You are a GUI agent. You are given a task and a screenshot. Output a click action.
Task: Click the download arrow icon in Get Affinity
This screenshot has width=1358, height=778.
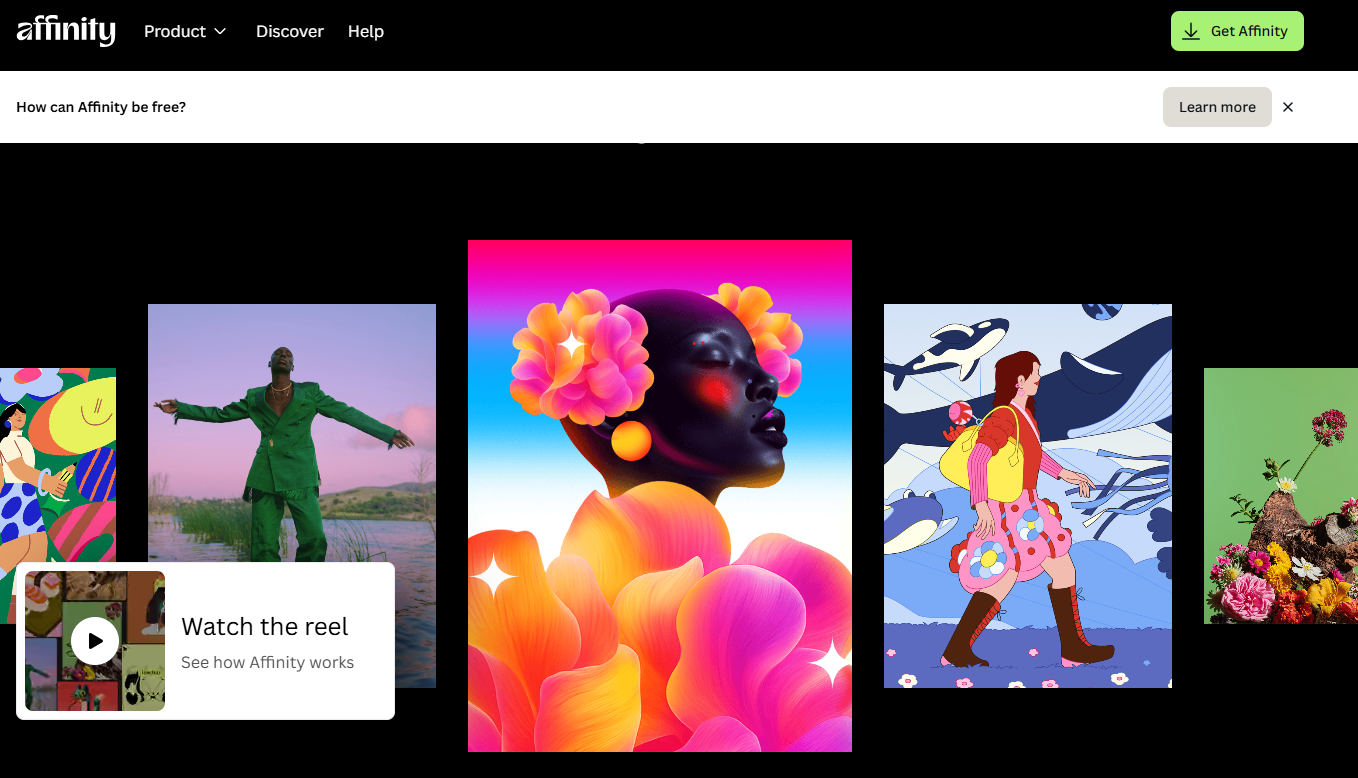pos(1191,31)
